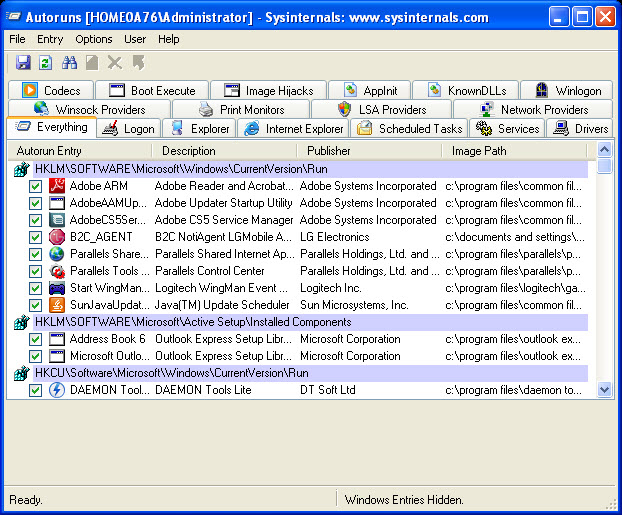Select the Parallels Share... globe icon
Viewport: 622px width, 515px height.
(57, 254)
